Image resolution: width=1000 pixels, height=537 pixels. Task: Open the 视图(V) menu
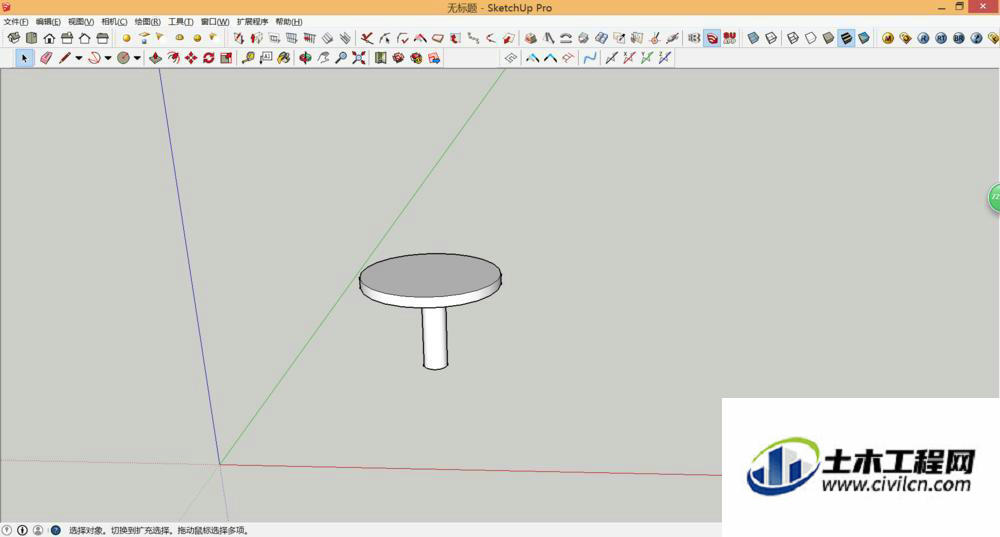(x=81, y=22)
